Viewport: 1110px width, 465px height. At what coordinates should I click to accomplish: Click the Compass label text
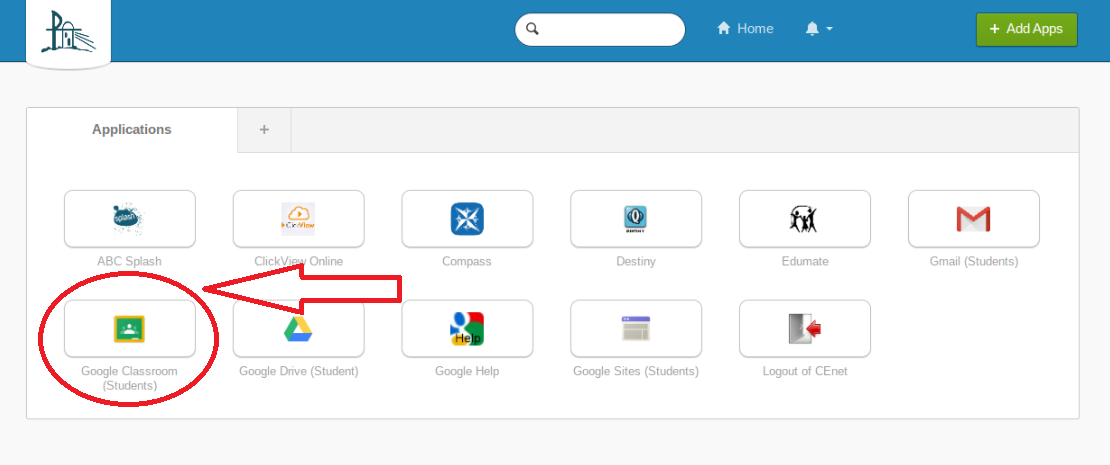point(467,261)
